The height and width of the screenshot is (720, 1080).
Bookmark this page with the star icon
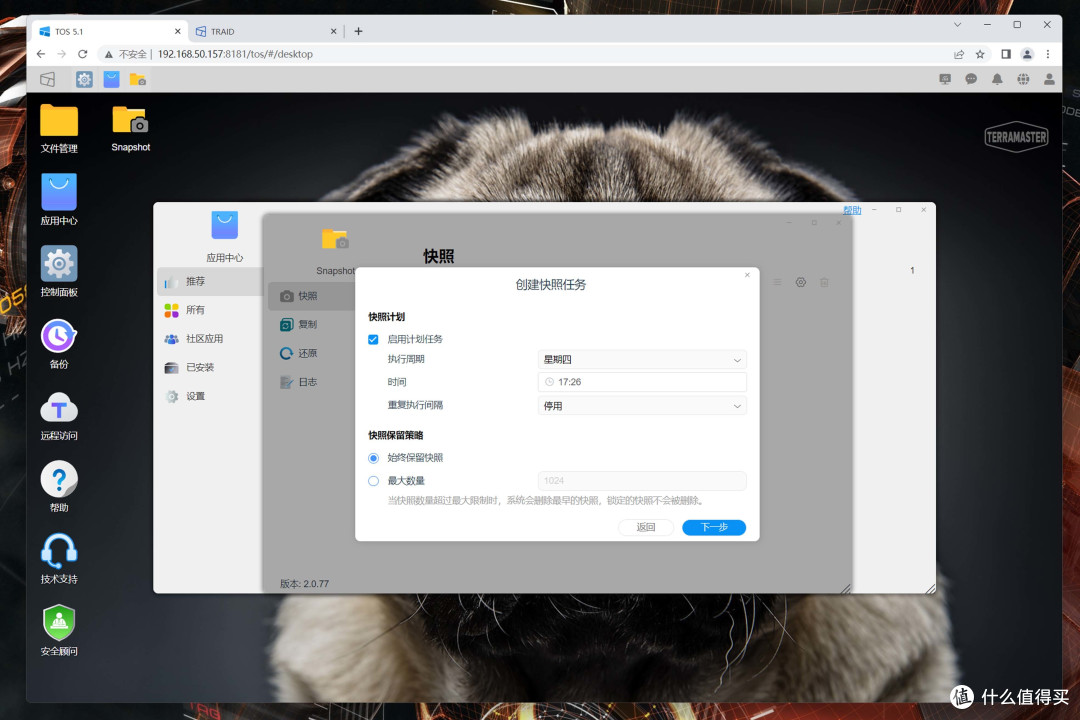pos(980,54)
